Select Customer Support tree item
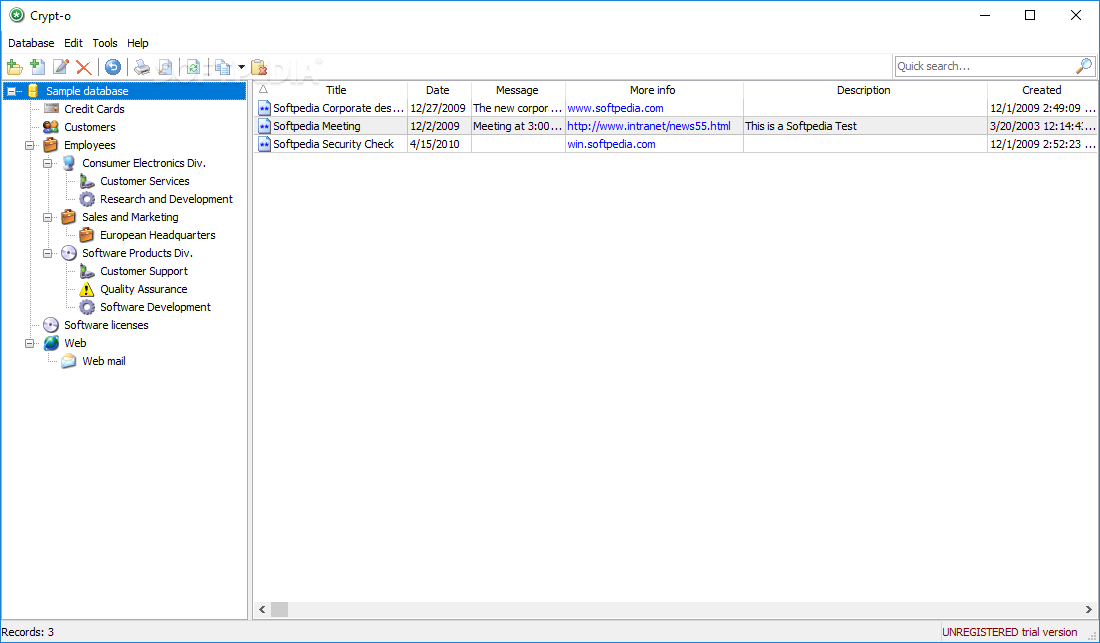 tap(144, 271)
